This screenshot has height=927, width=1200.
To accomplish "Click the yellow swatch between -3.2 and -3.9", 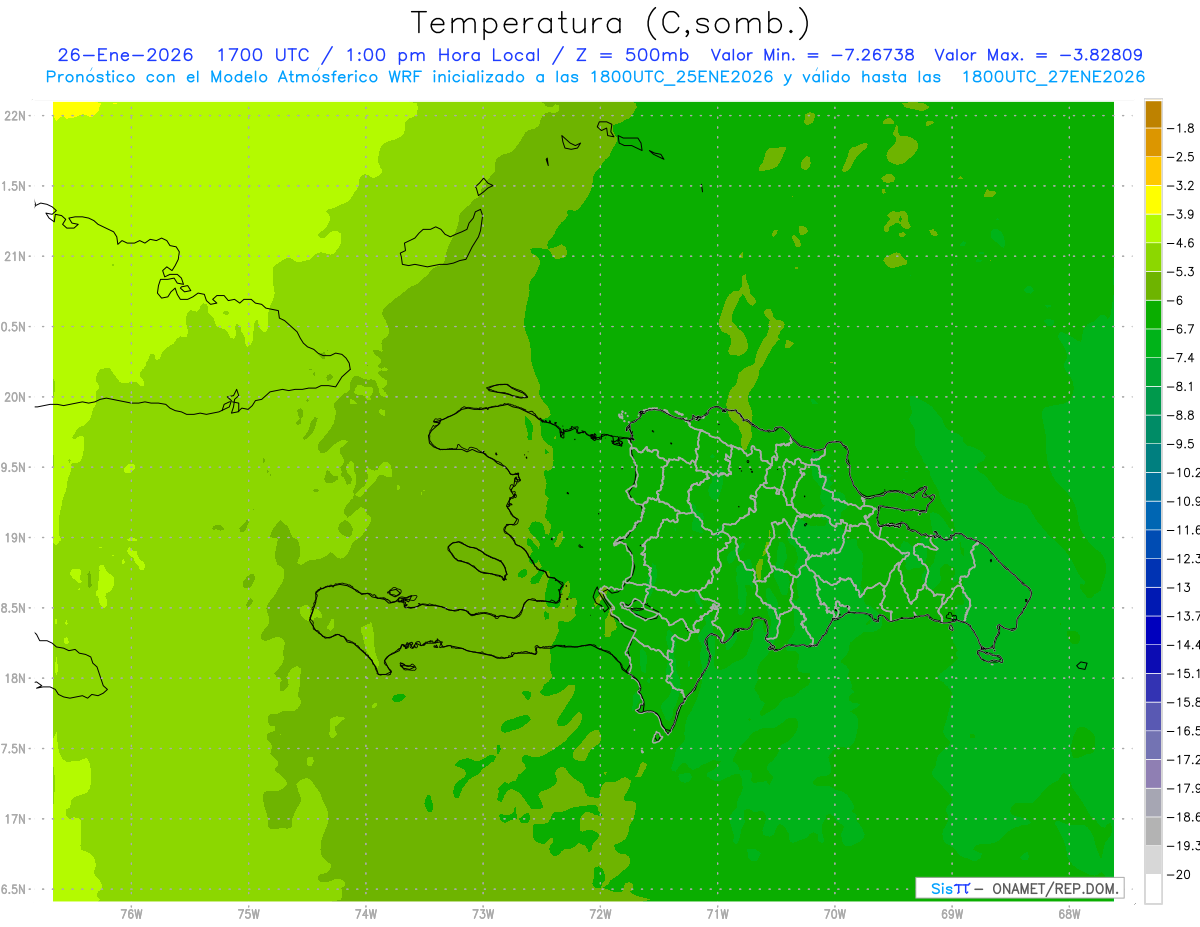I will pos(1153,200).
